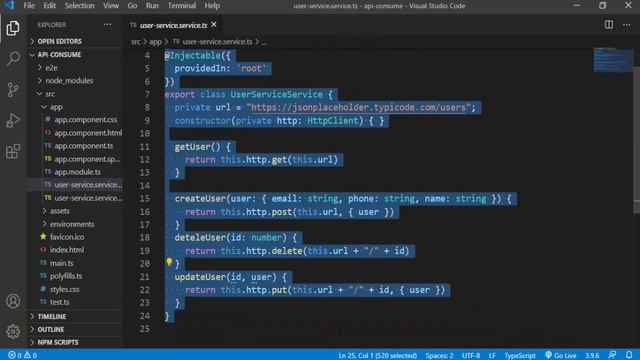Open the Extensions view icon
Image resolution: width=640 pixels, height=360 pixels.
pos(13,151)
